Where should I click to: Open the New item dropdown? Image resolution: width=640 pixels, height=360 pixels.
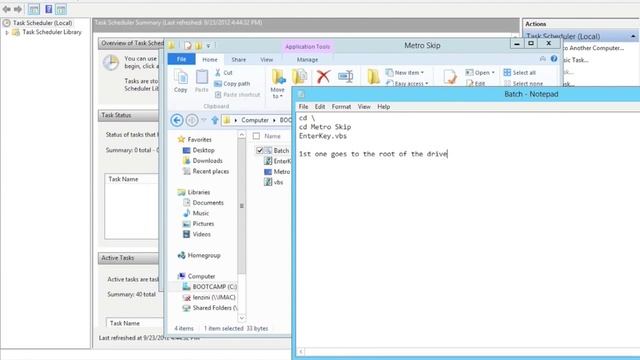click(405, 73)
